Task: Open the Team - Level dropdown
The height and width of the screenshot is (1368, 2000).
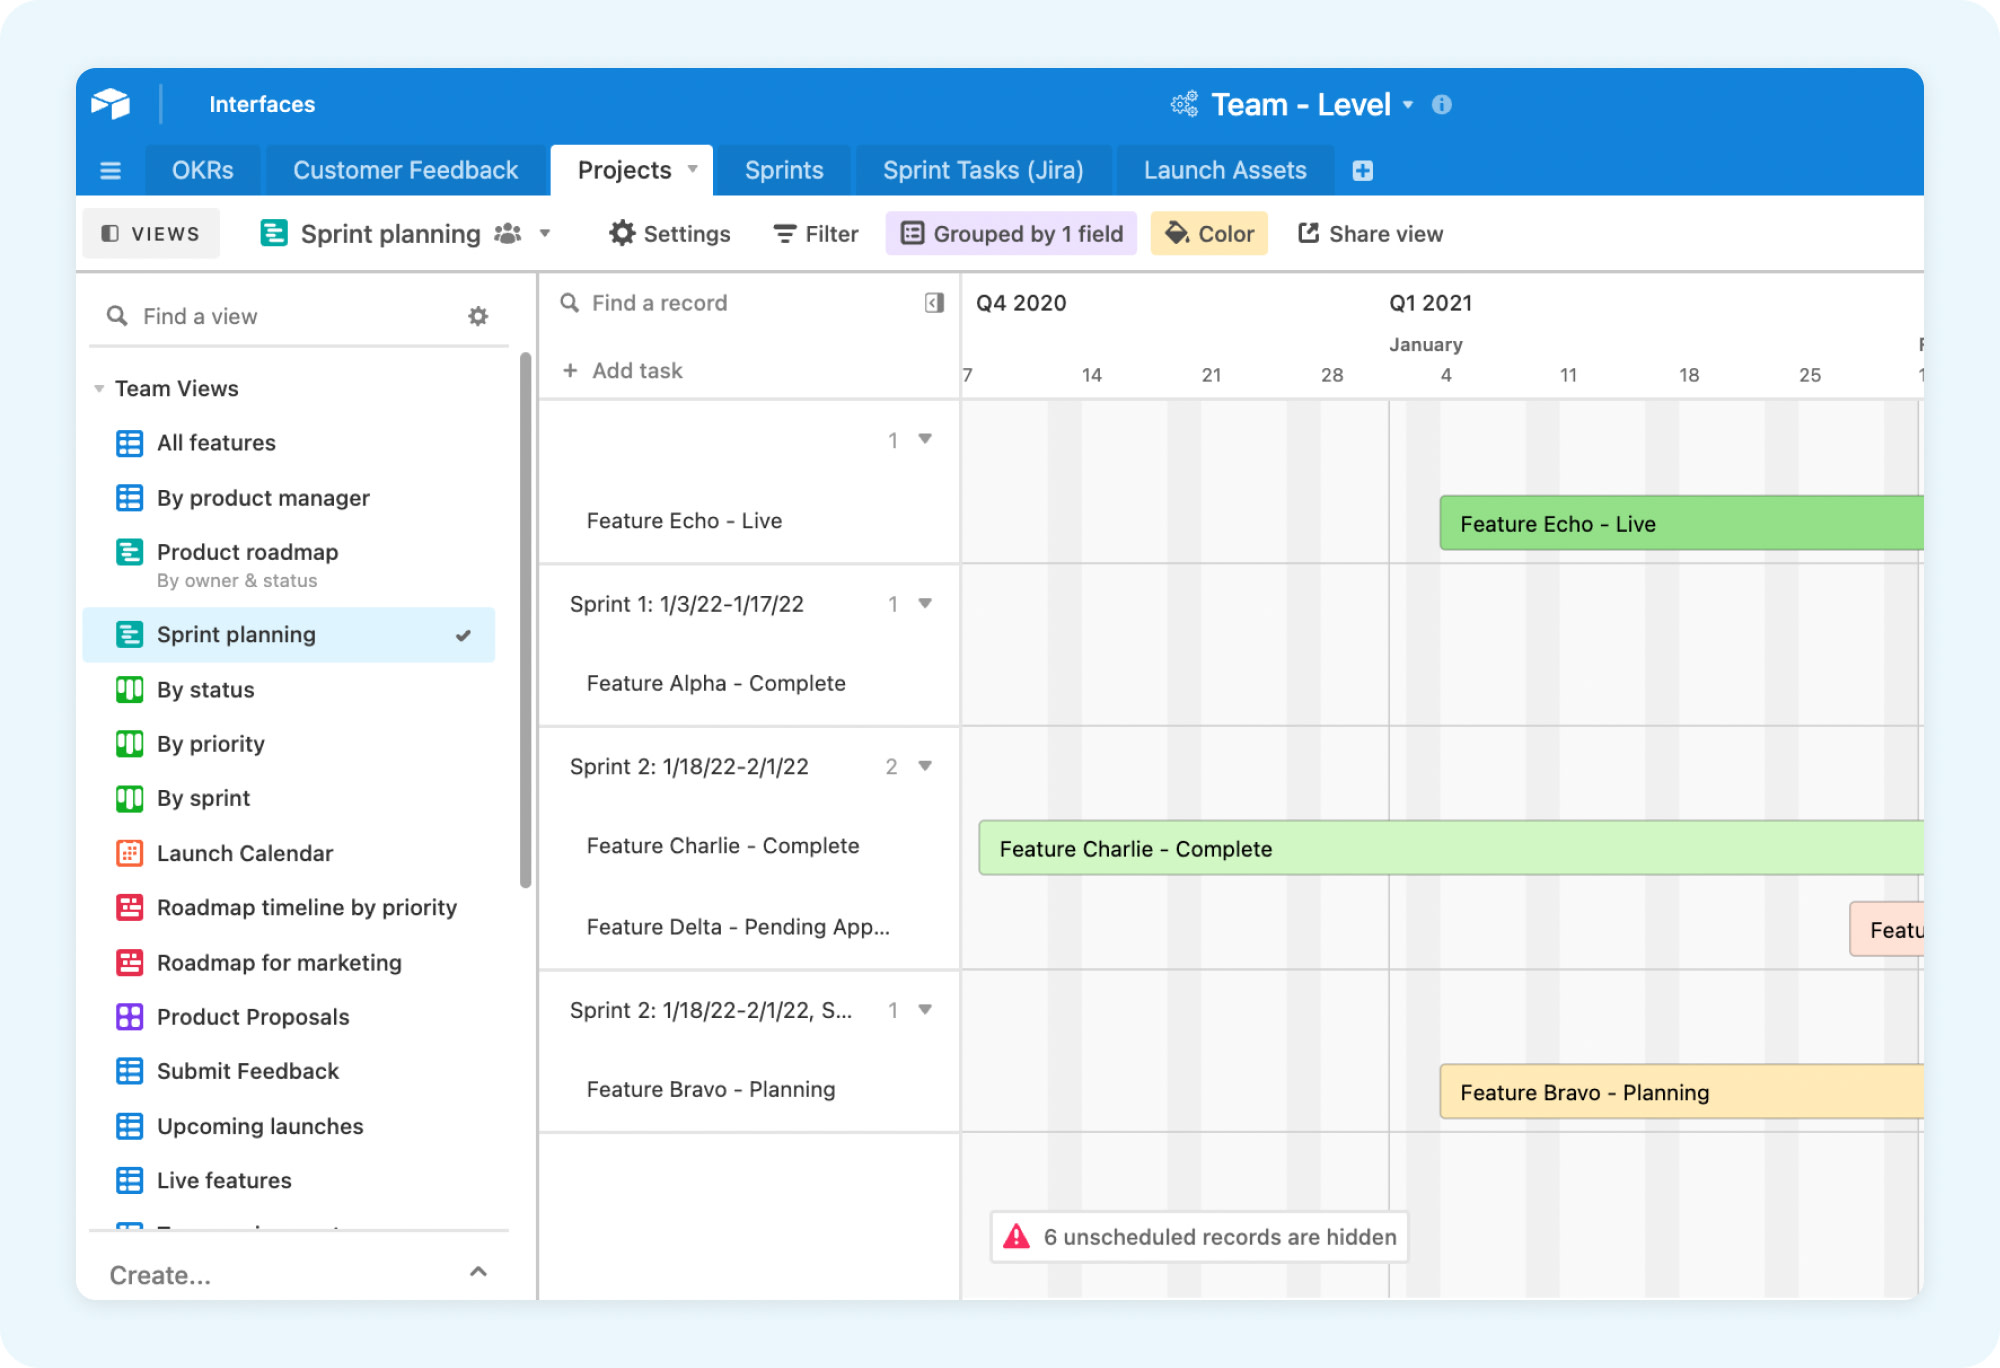Action: tap(1410, 104)
